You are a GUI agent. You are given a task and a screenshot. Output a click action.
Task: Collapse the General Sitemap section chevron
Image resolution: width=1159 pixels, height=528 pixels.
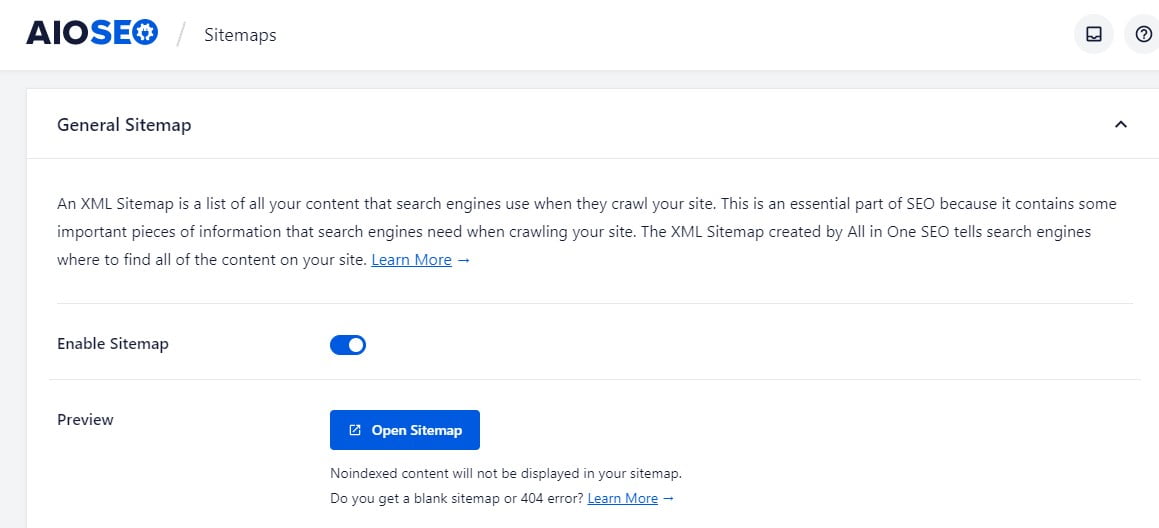(1121, 124)
